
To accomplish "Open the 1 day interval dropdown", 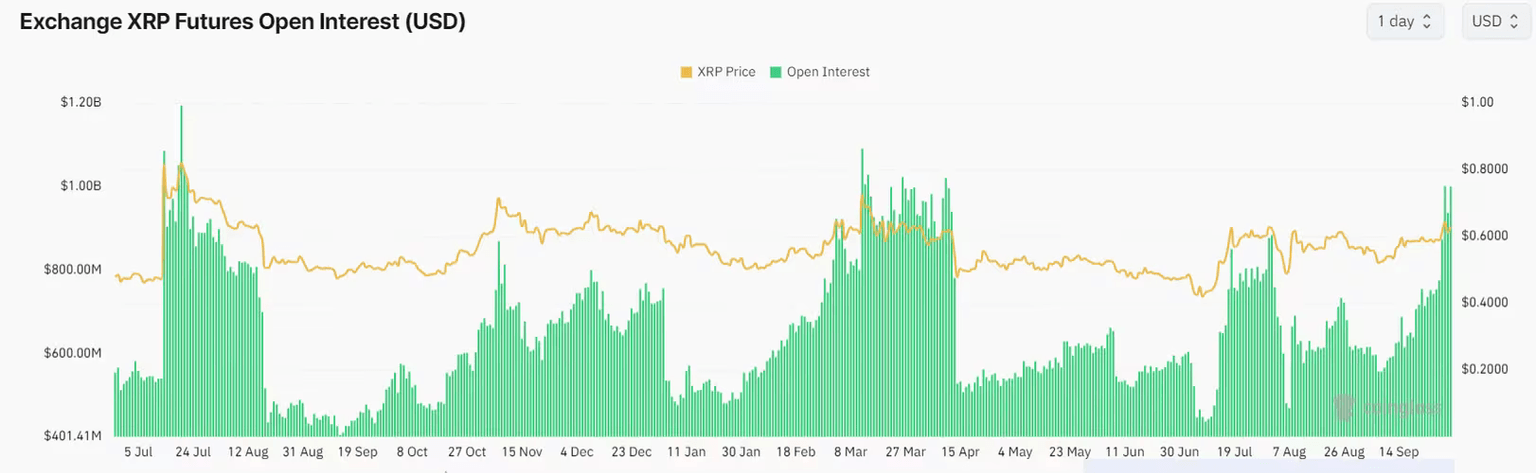I will pos(1405,21).
